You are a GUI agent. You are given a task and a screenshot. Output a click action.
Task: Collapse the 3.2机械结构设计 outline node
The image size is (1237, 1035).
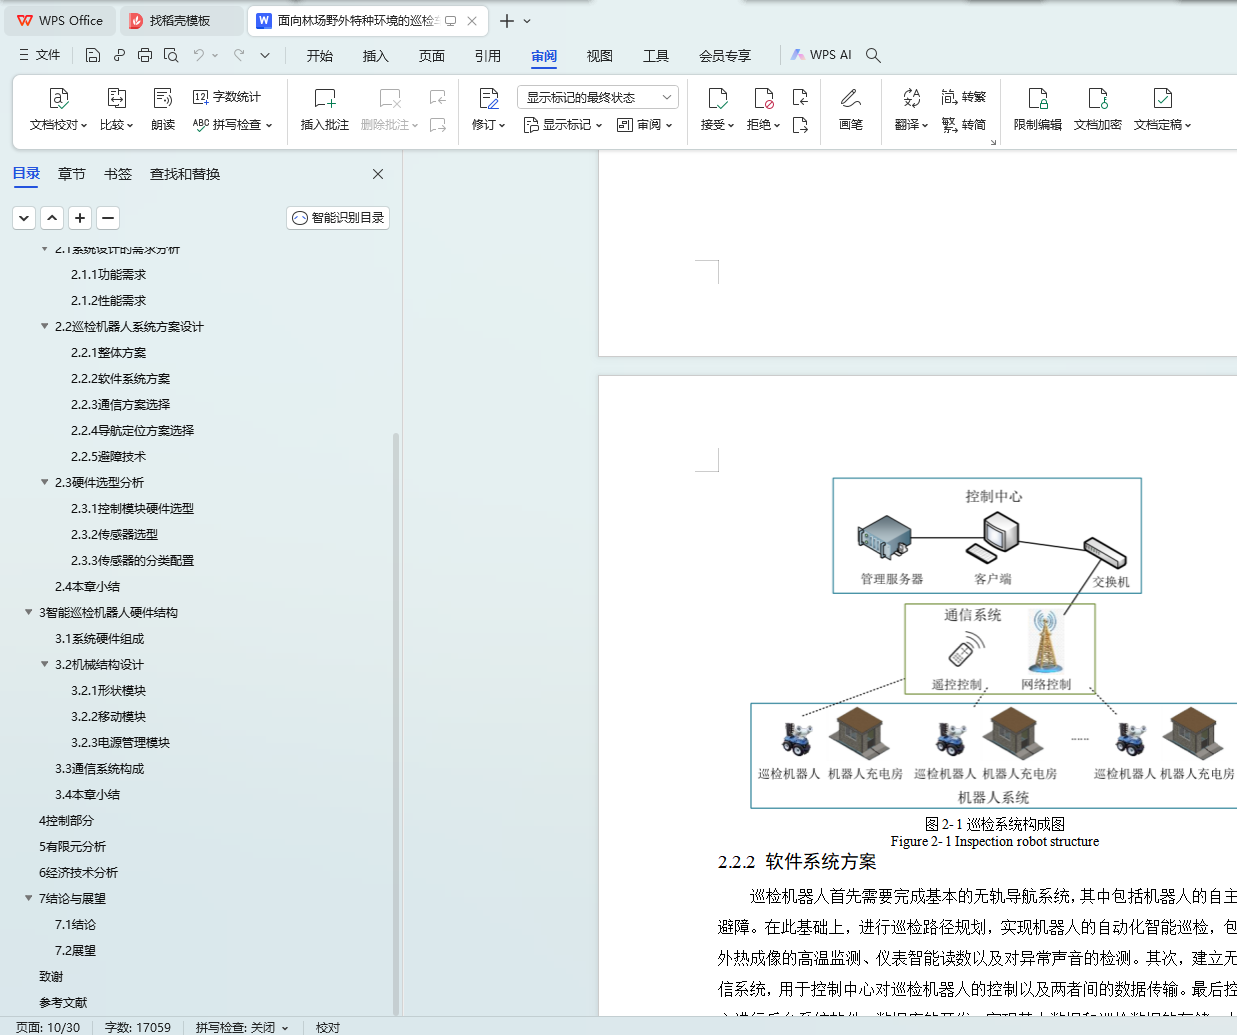click(x=44, y=664)
